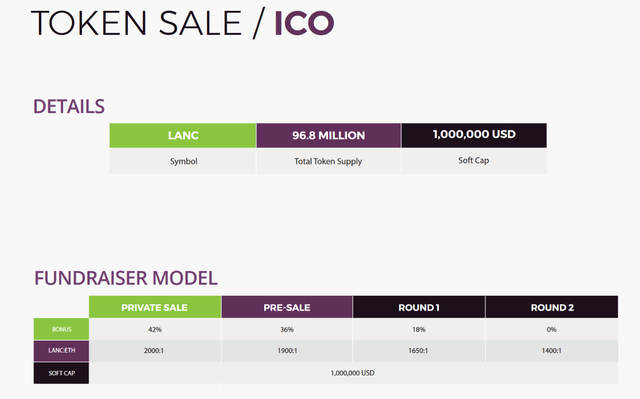Click the 1650:1 Round 1 rate cell

click(x=419, y=351)
